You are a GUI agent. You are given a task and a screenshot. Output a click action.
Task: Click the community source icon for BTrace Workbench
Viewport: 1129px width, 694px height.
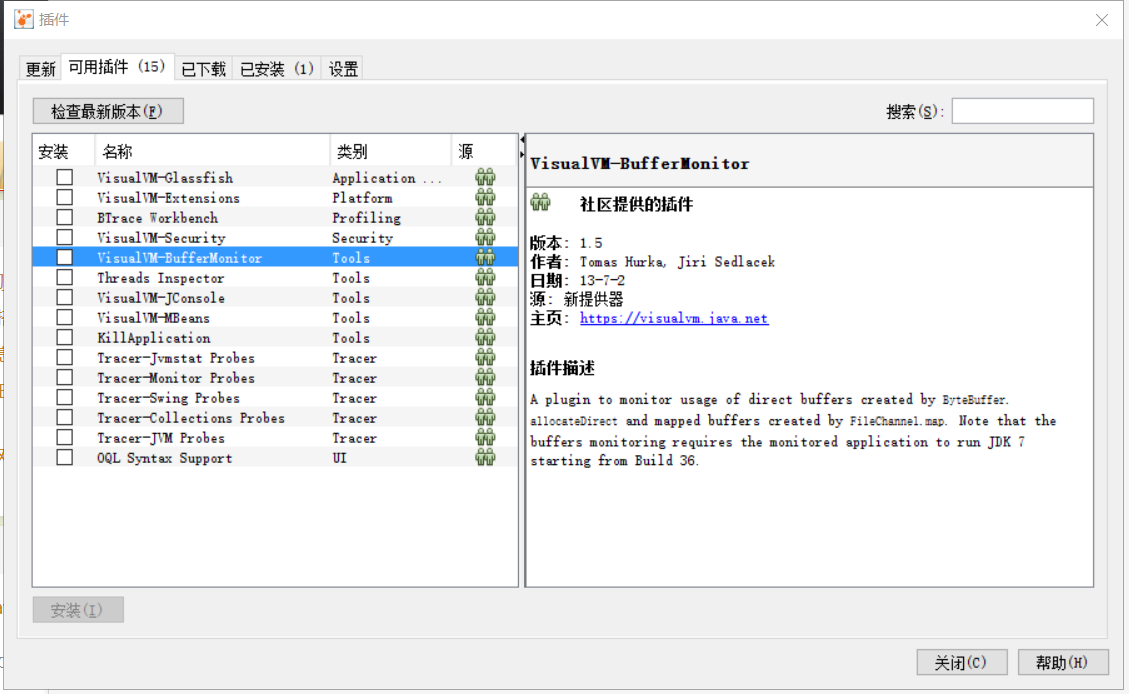tap(485, 217)
